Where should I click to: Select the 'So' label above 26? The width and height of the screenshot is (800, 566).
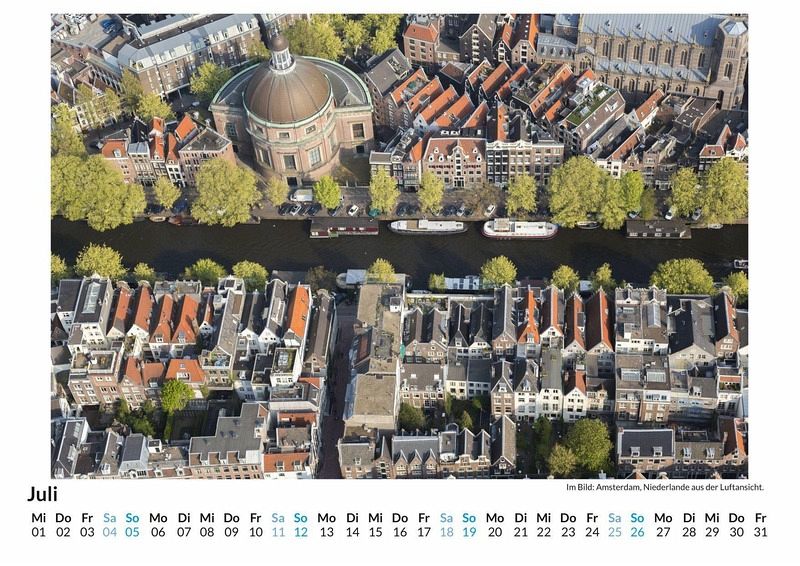coord(637,518)
